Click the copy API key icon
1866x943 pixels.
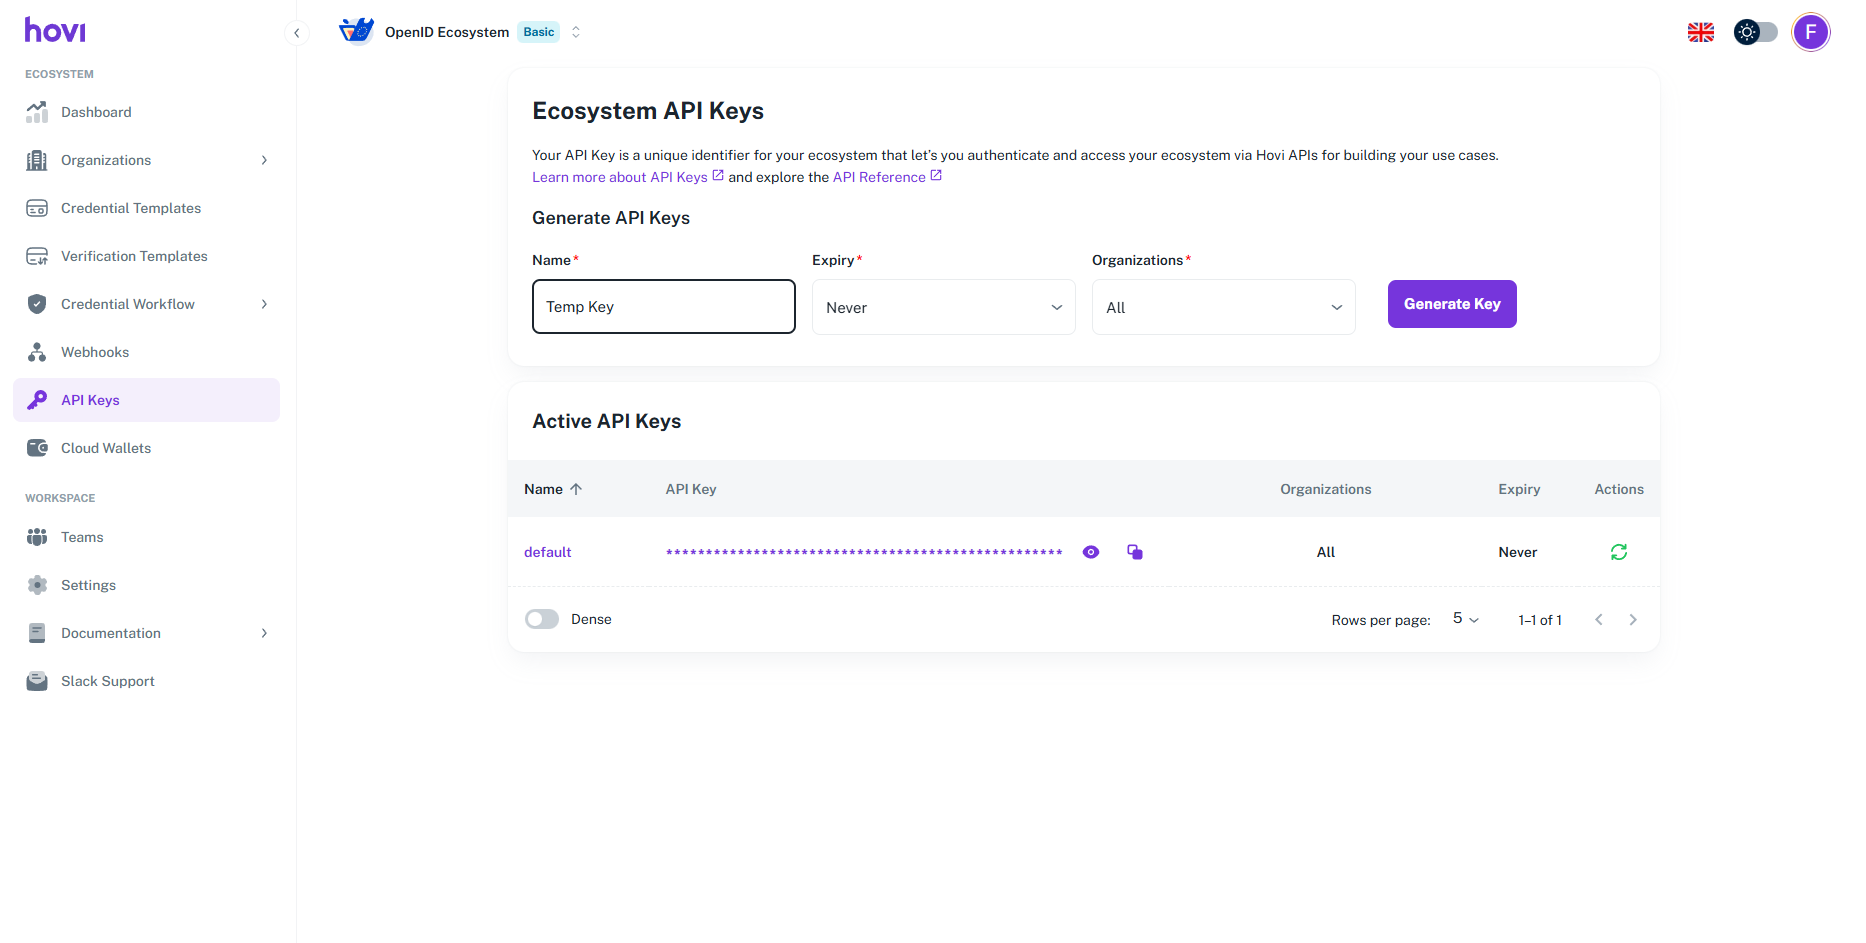click(x=1135, y=552)
